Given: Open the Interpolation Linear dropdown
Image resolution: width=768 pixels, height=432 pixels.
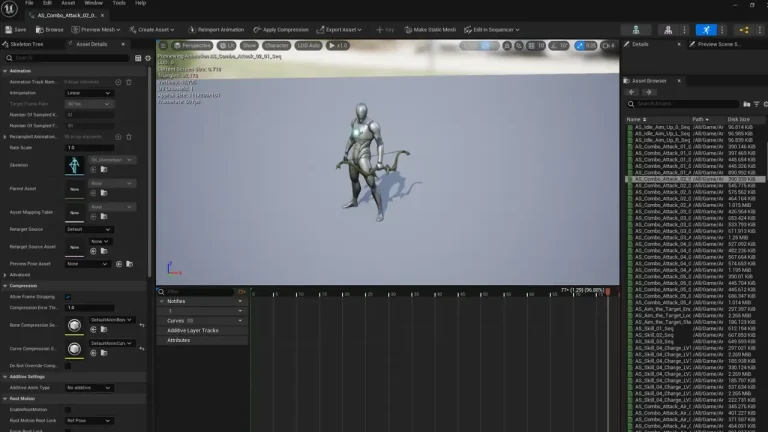Looking at the screenshot, I should (89, 93).
